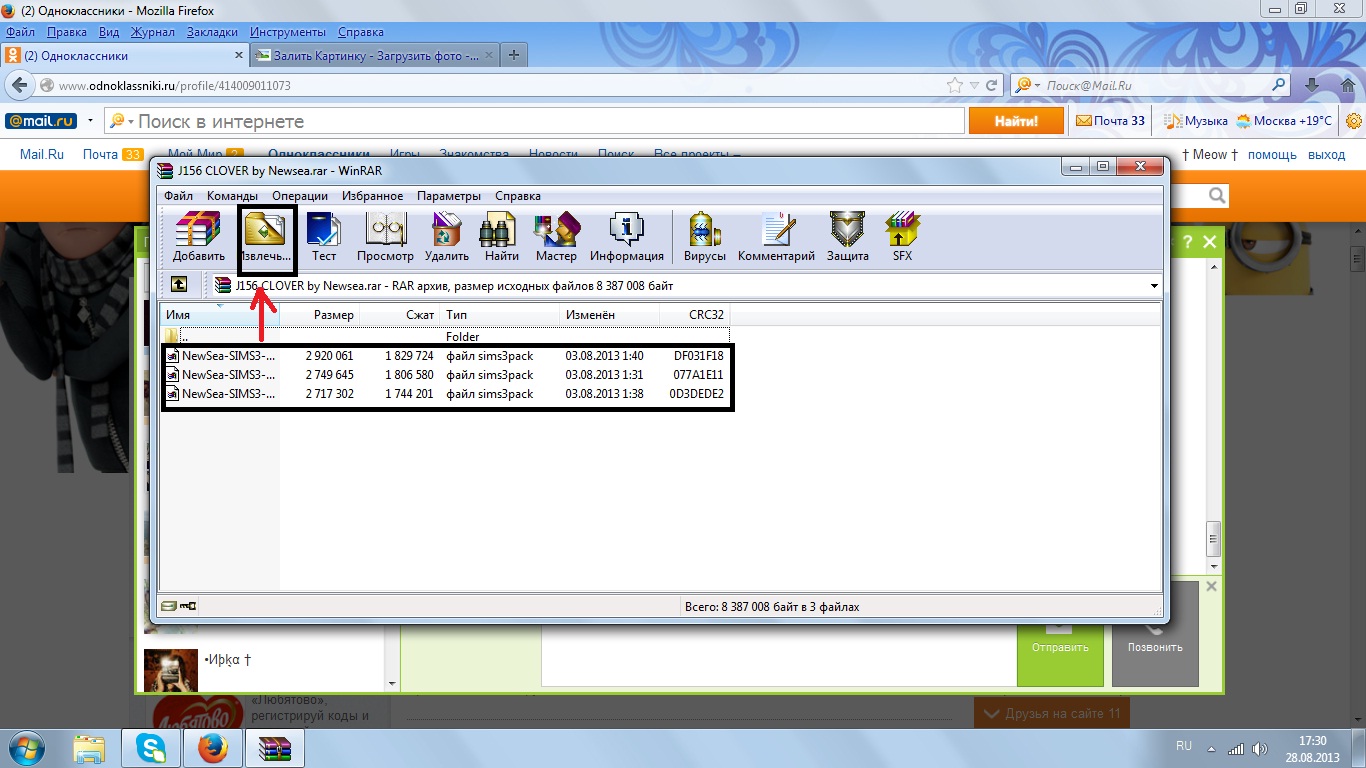Expand the WinRAR archive path dropdown

click(1155, 286)
